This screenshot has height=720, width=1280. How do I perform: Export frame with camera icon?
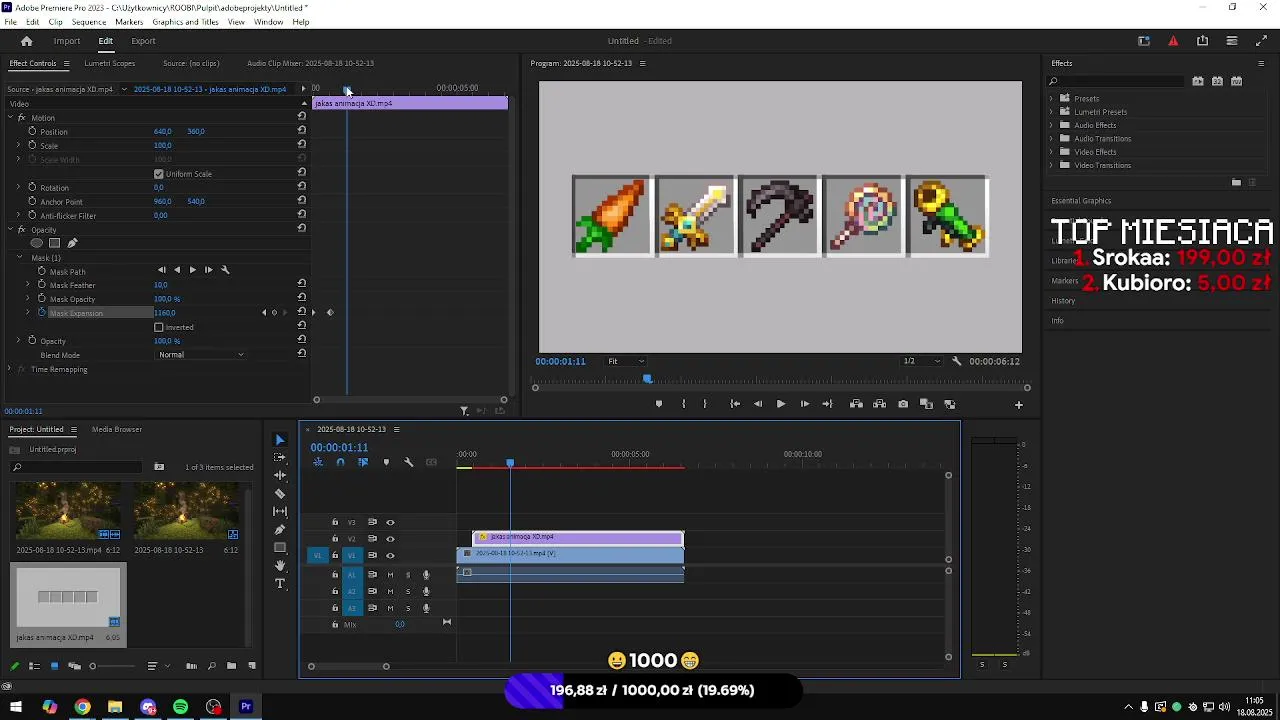903,404
